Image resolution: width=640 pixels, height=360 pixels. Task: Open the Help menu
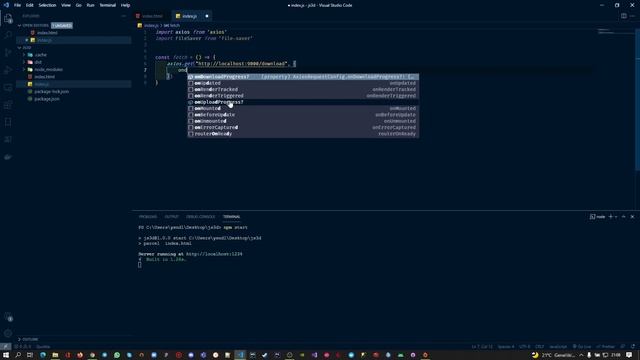click(125, 5)
